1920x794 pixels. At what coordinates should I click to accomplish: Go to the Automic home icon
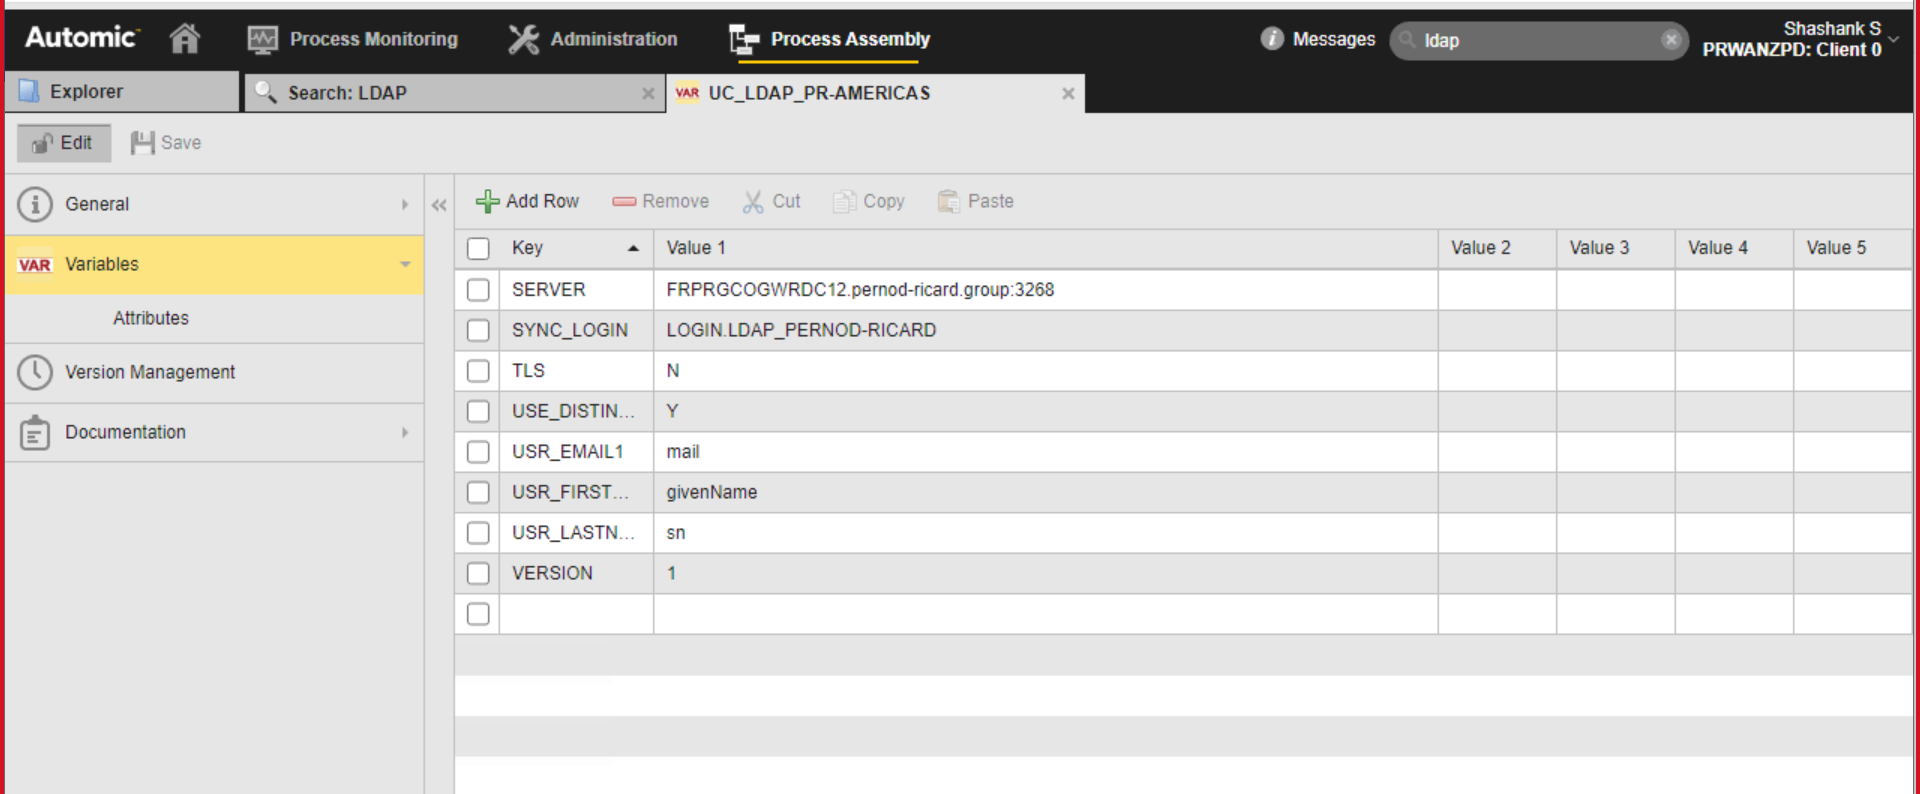coord(185,39)
